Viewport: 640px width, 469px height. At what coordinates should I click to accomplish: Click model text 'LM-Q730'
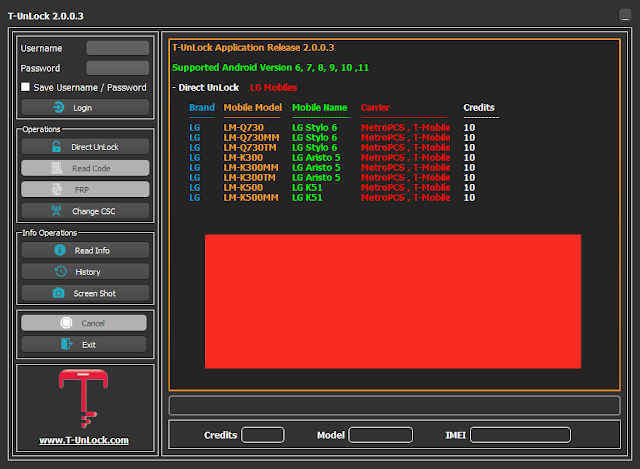coord(243,127)
